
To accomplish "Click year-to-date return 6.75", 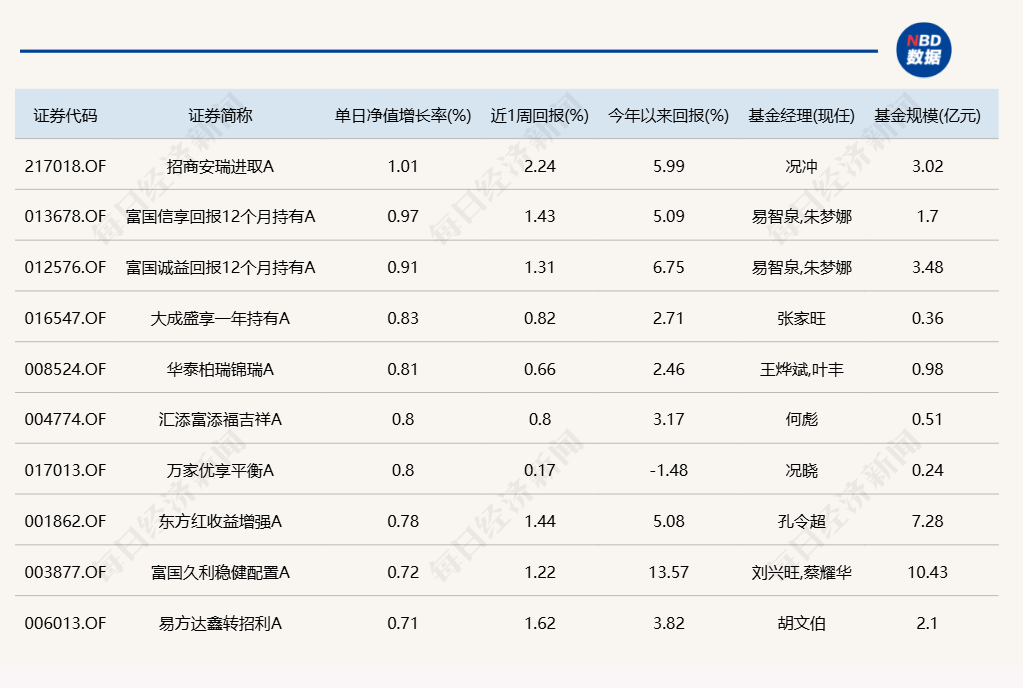I will (x=669, y=267).
